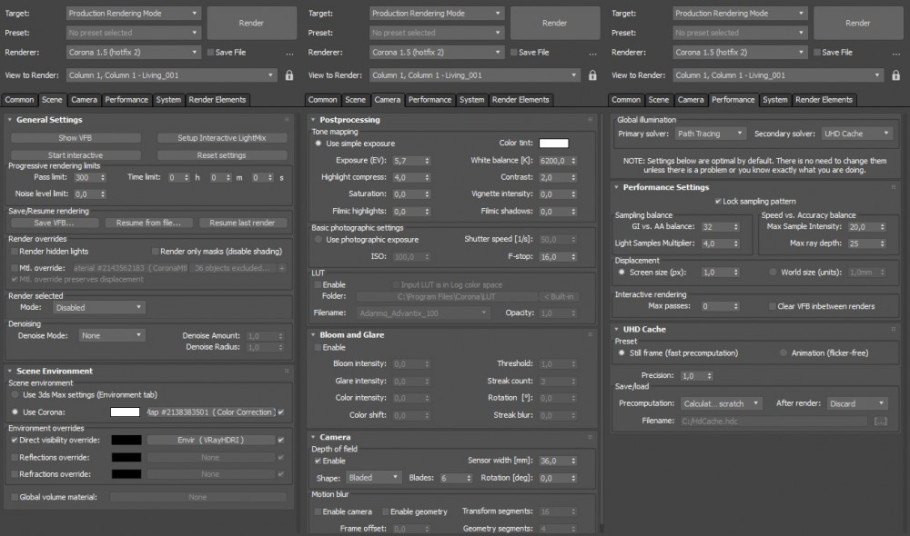The height and width of the screenshot is (536, 910).
Task: Click the GI vs. AA balance spinner arrows
Action: click(735, 227)
